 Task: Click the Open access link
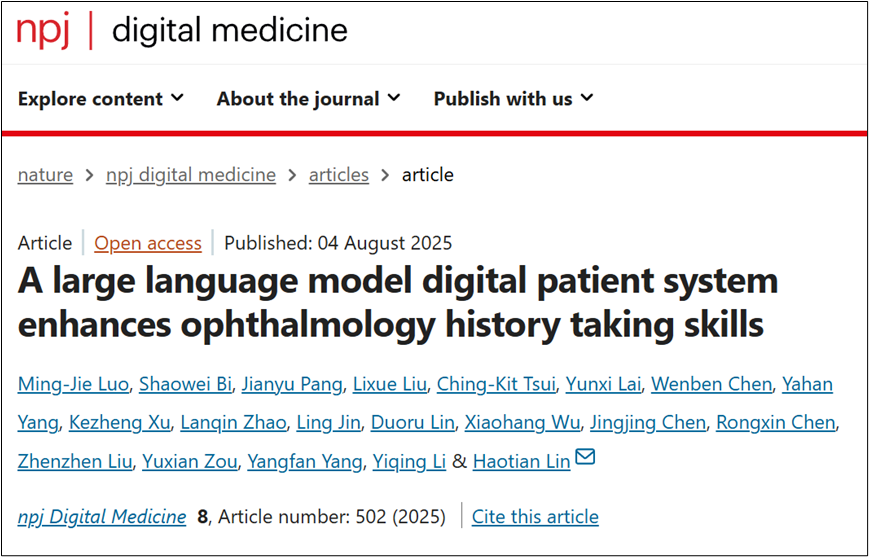click(148, 243)
